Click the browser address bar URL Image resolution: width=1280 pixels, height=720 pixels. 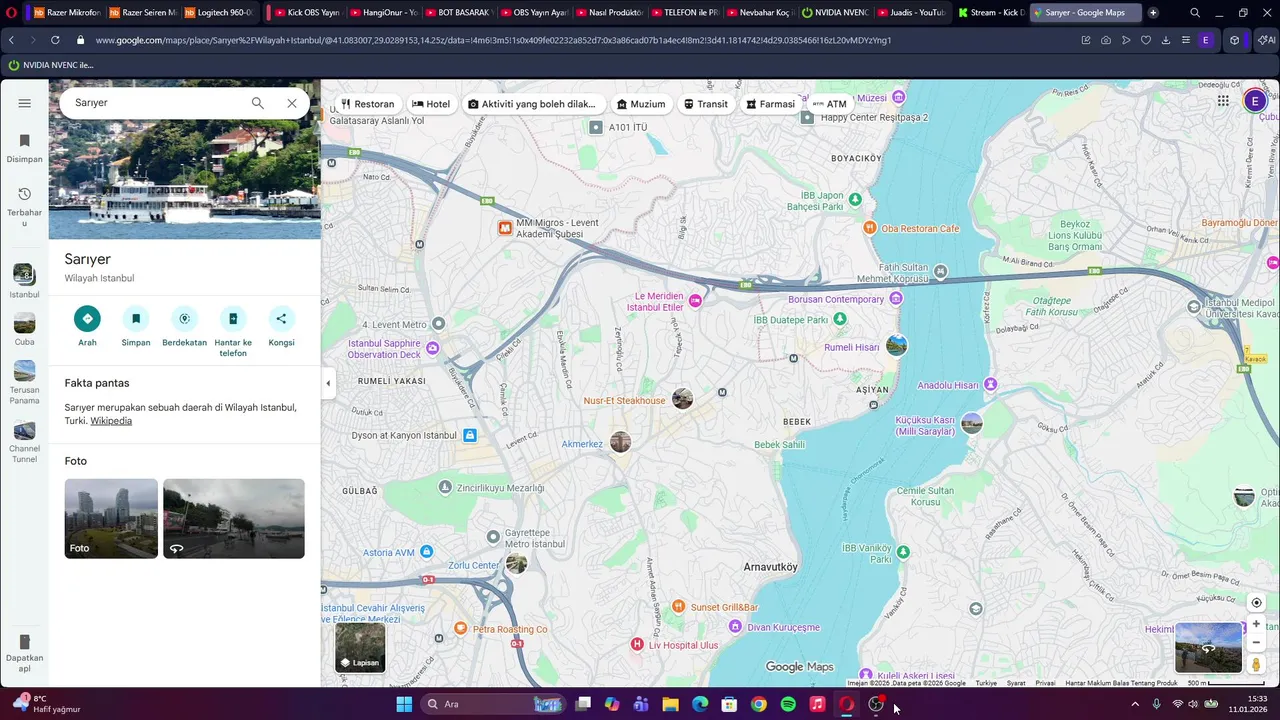[493, 40]
